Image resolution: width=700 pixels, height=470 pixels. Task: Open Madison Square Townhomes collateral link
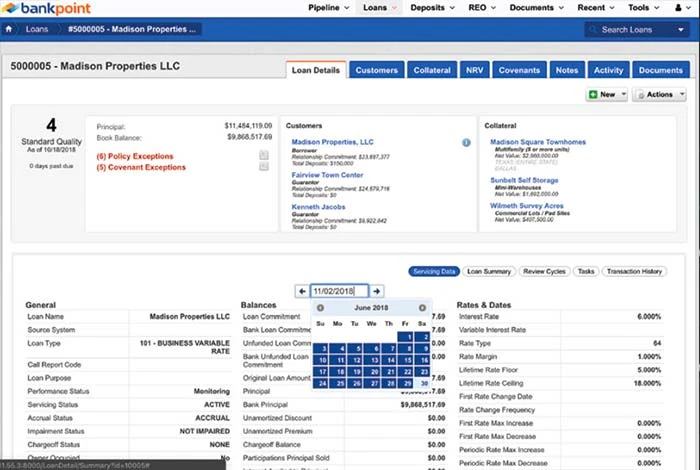[538, 142]
